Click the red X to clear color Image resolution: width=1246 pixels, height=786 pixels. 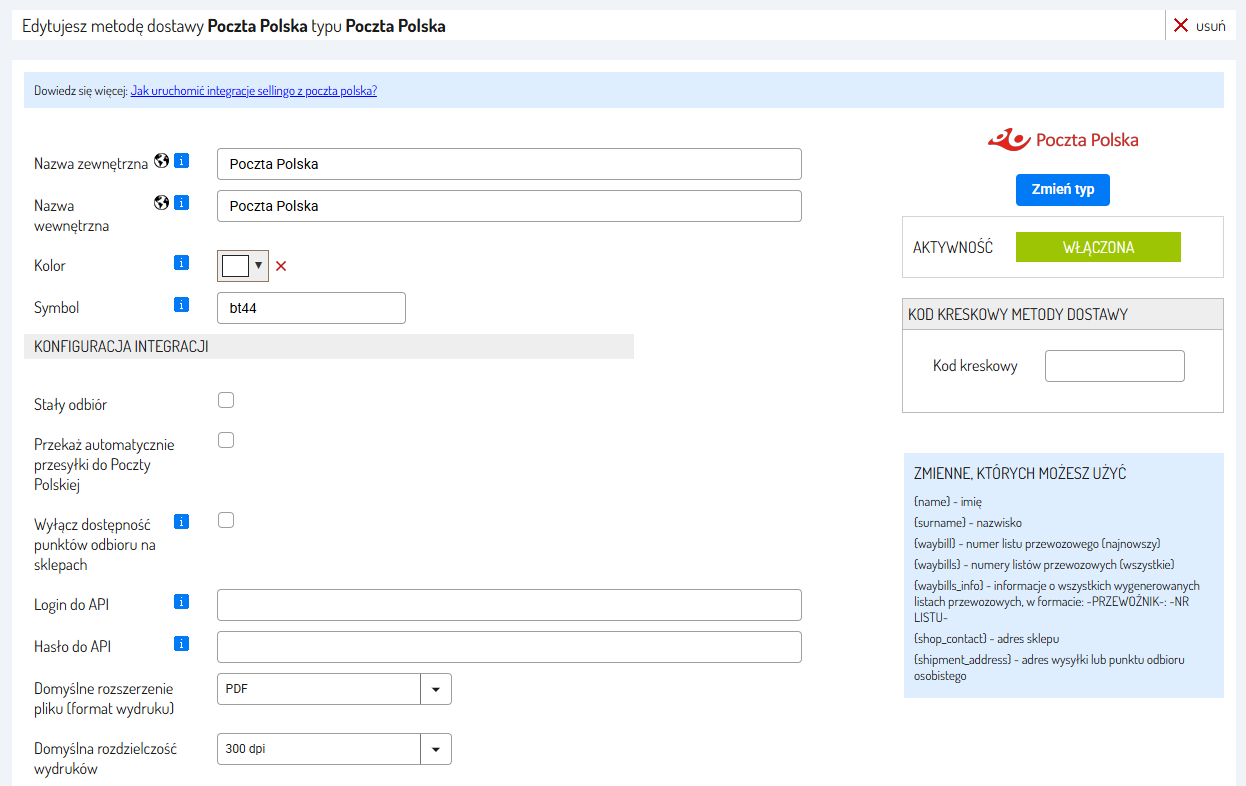(x=281, y=266)
